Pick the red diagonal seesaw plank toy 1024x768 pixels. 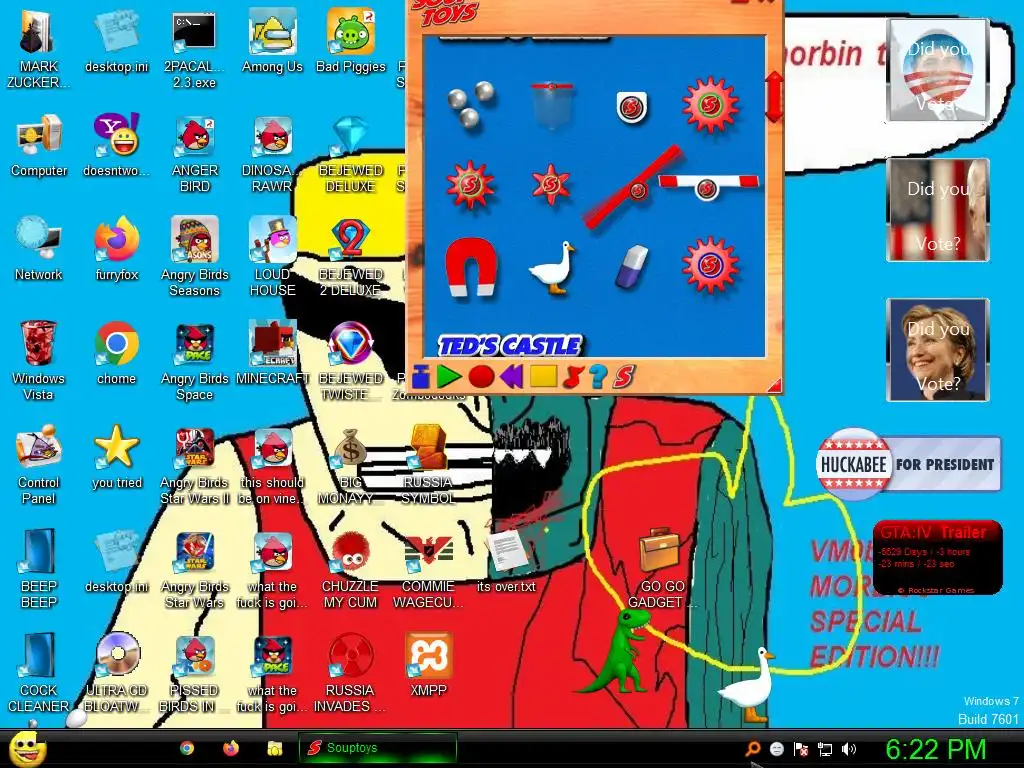coord(633,187)
